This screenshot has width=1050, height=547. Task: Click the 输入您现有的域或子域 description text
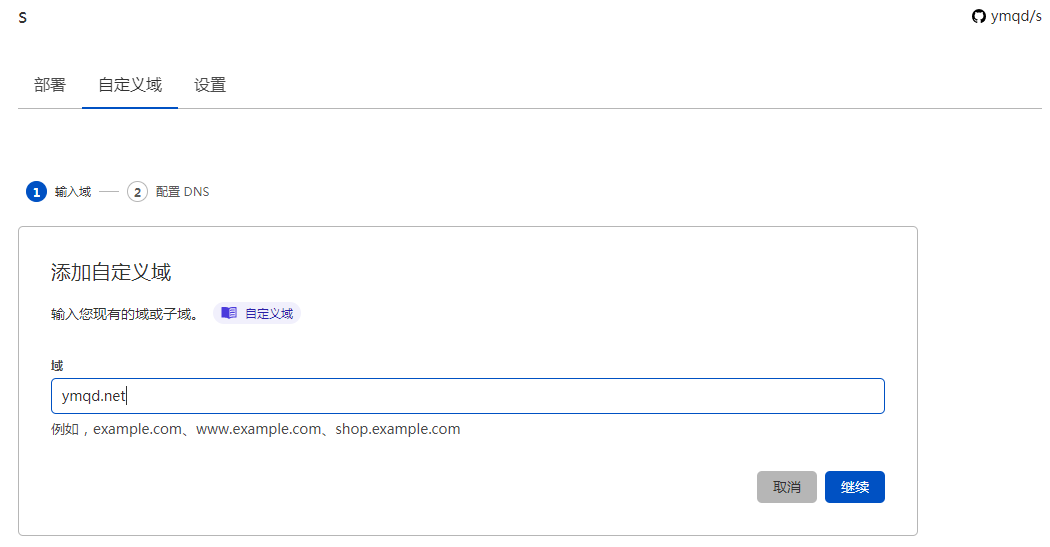click(x=124, y=314)
